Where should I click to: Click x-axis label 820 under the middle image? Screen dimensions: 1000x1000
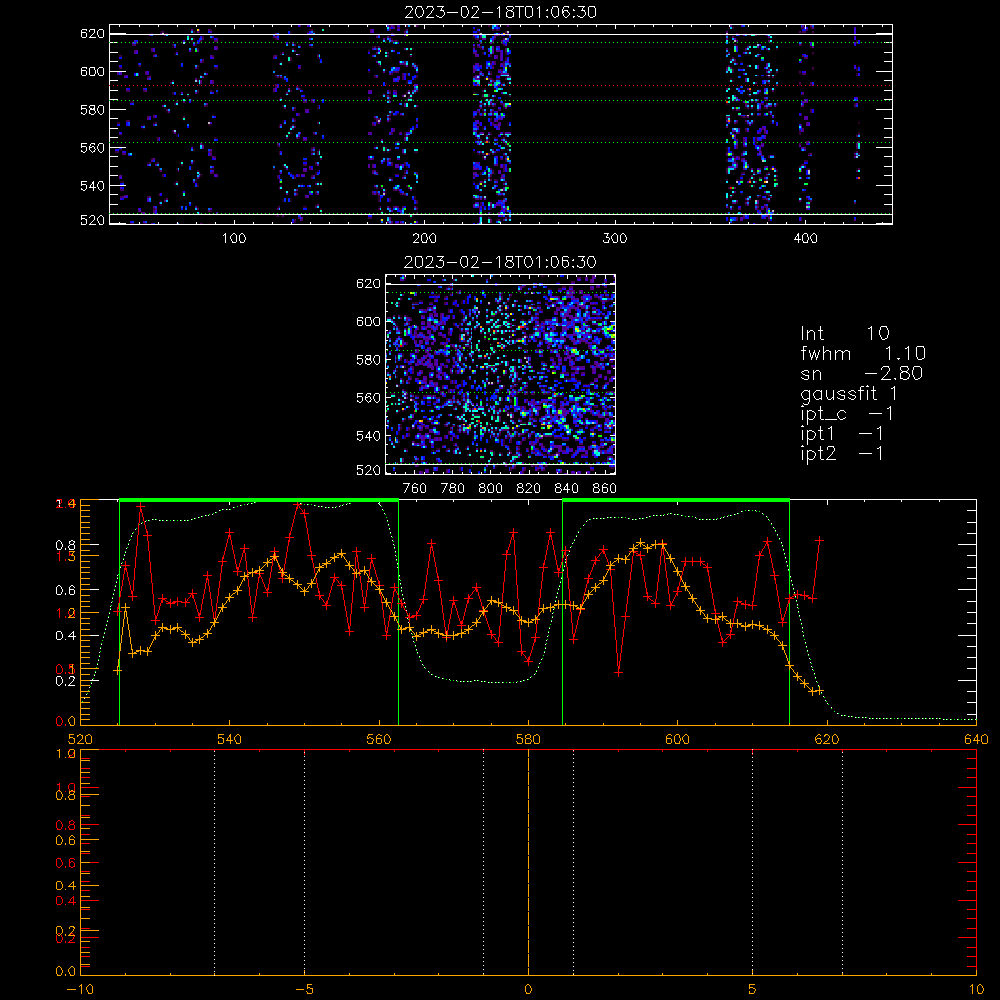[529, 489]
